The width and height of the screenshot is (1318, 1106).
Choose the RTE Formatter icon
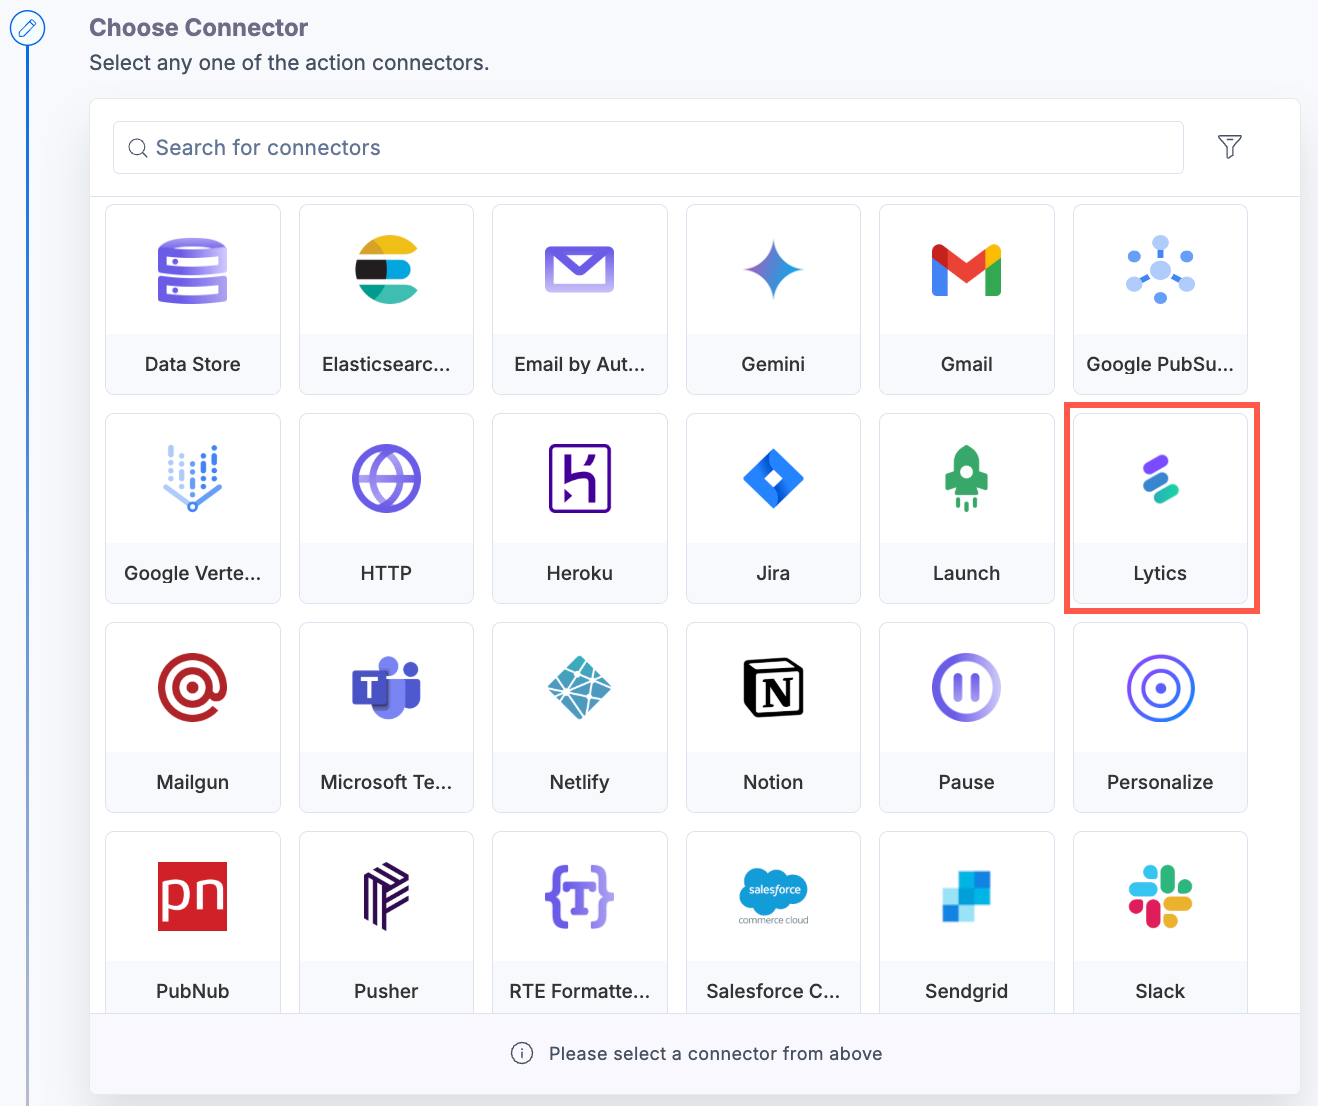tap(580, 897)
